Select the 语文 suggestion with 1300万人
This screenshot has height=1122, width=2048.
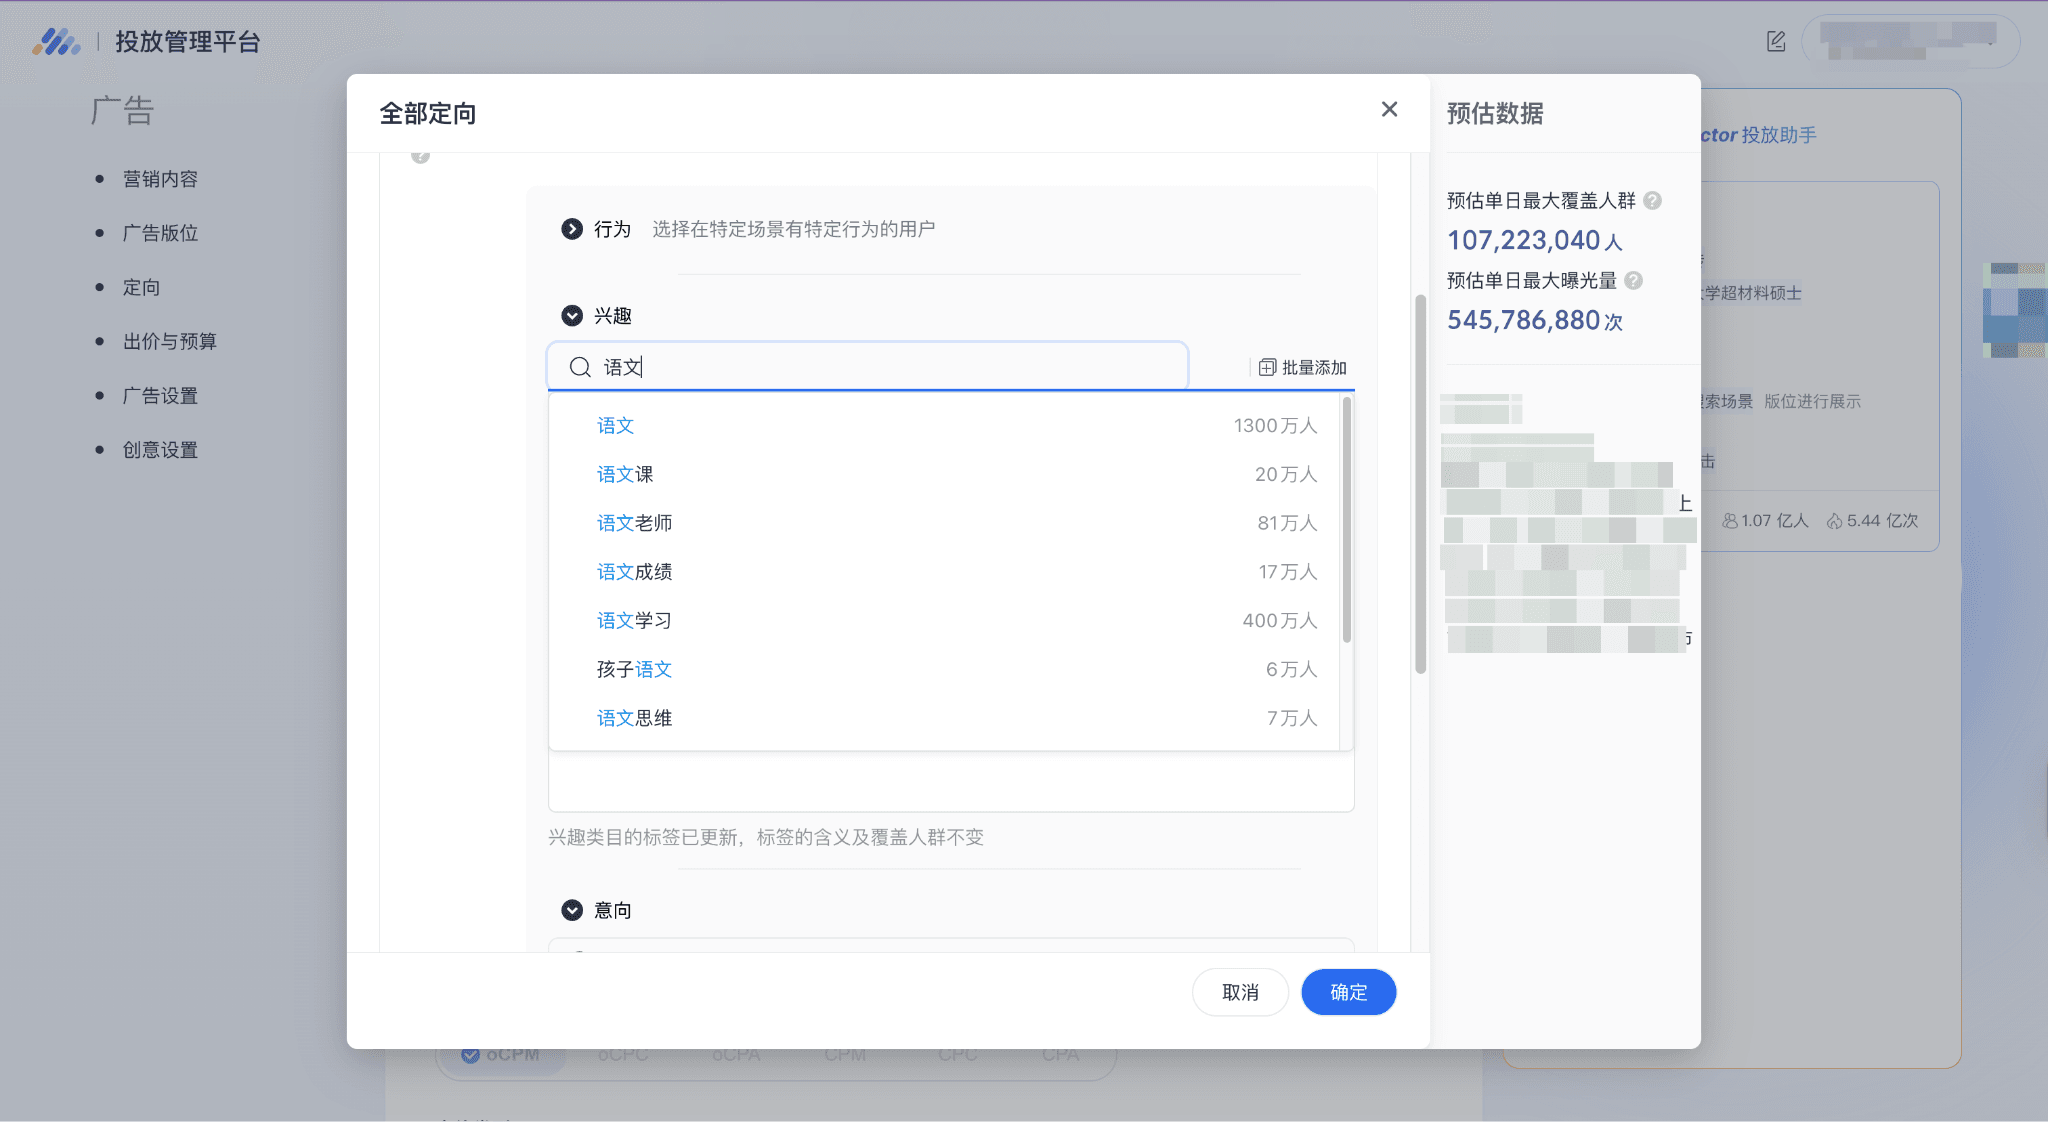point(616,426)
